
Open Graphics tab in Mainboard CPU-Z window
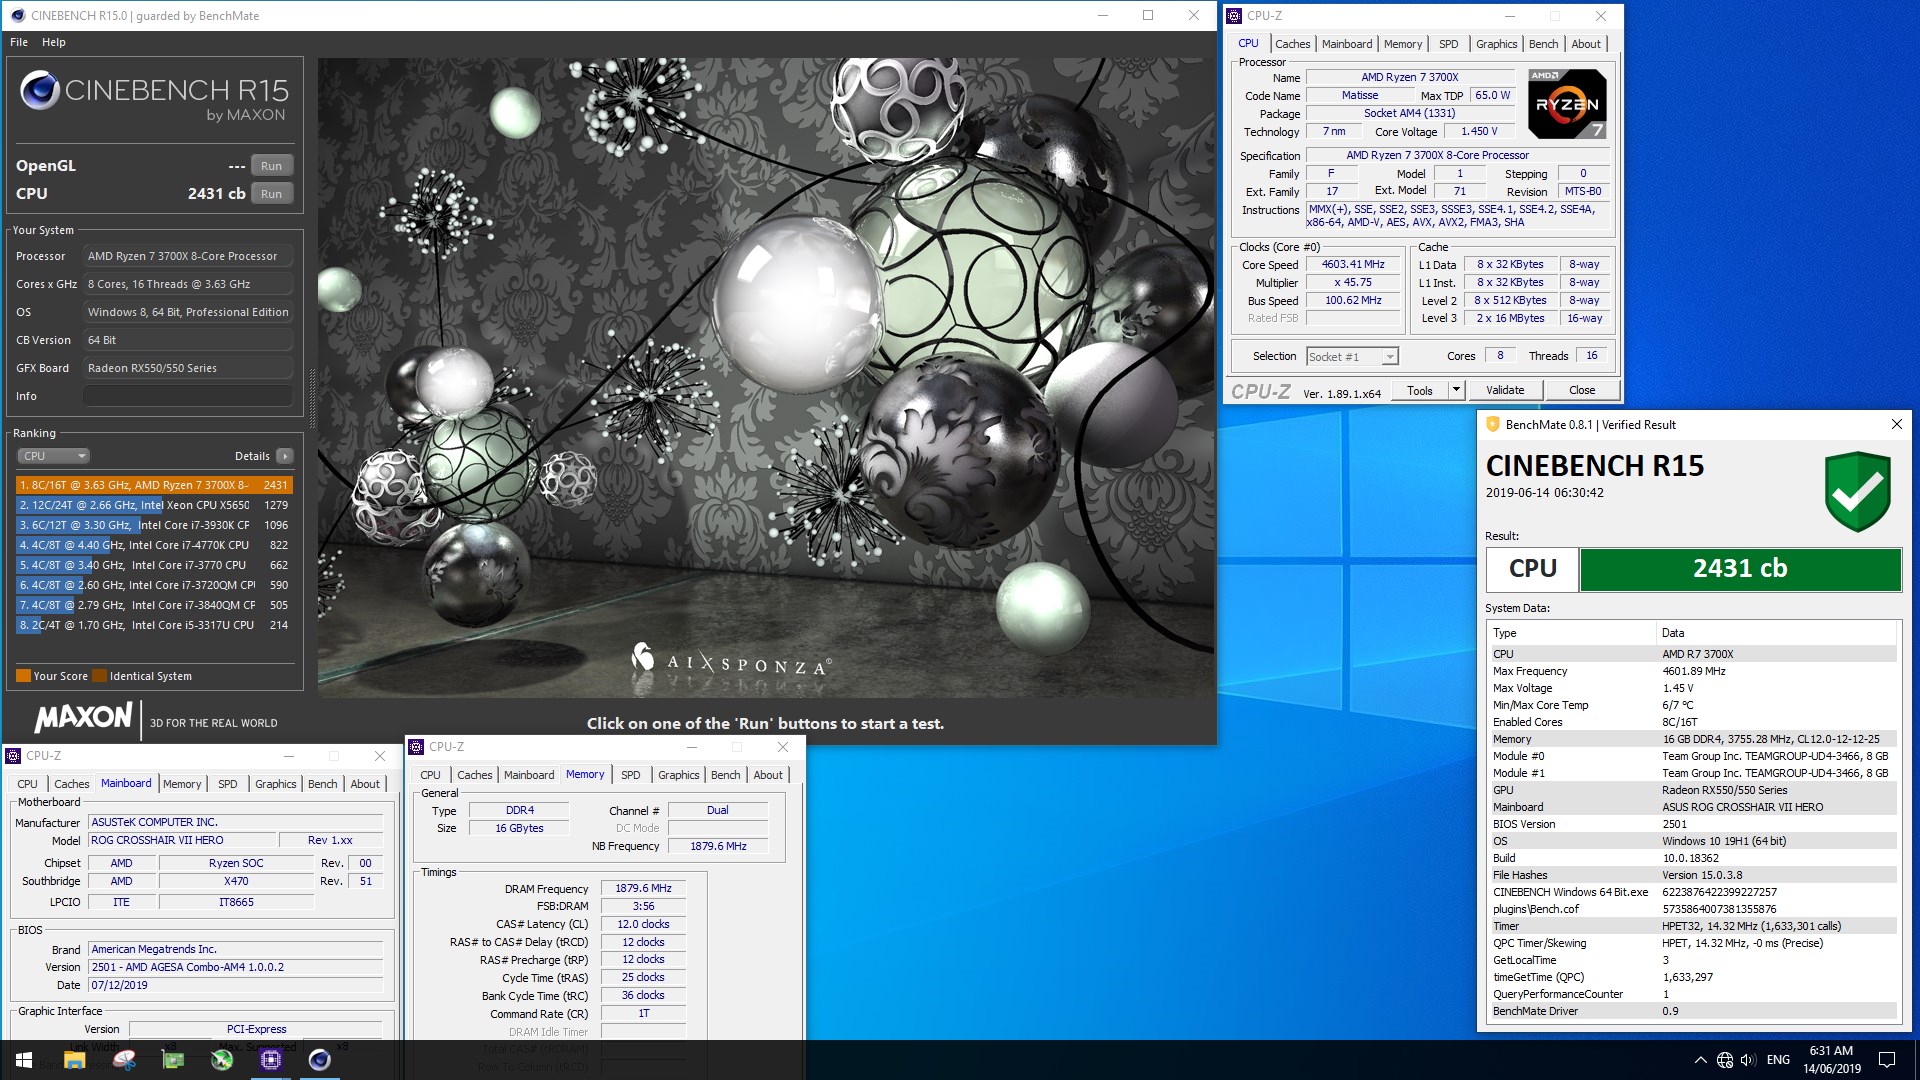(275, 784)
